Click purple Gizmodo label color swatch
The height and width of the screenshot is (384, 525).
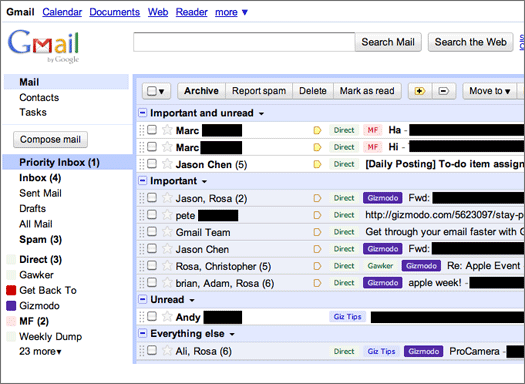pyautogui.click(x=11, y=306)
